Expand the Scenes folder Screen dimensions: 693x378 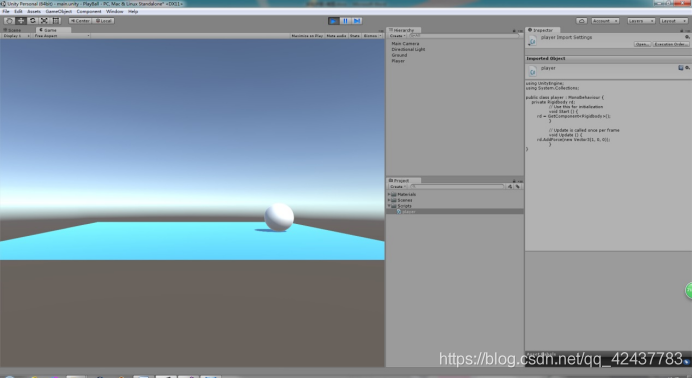389,200
